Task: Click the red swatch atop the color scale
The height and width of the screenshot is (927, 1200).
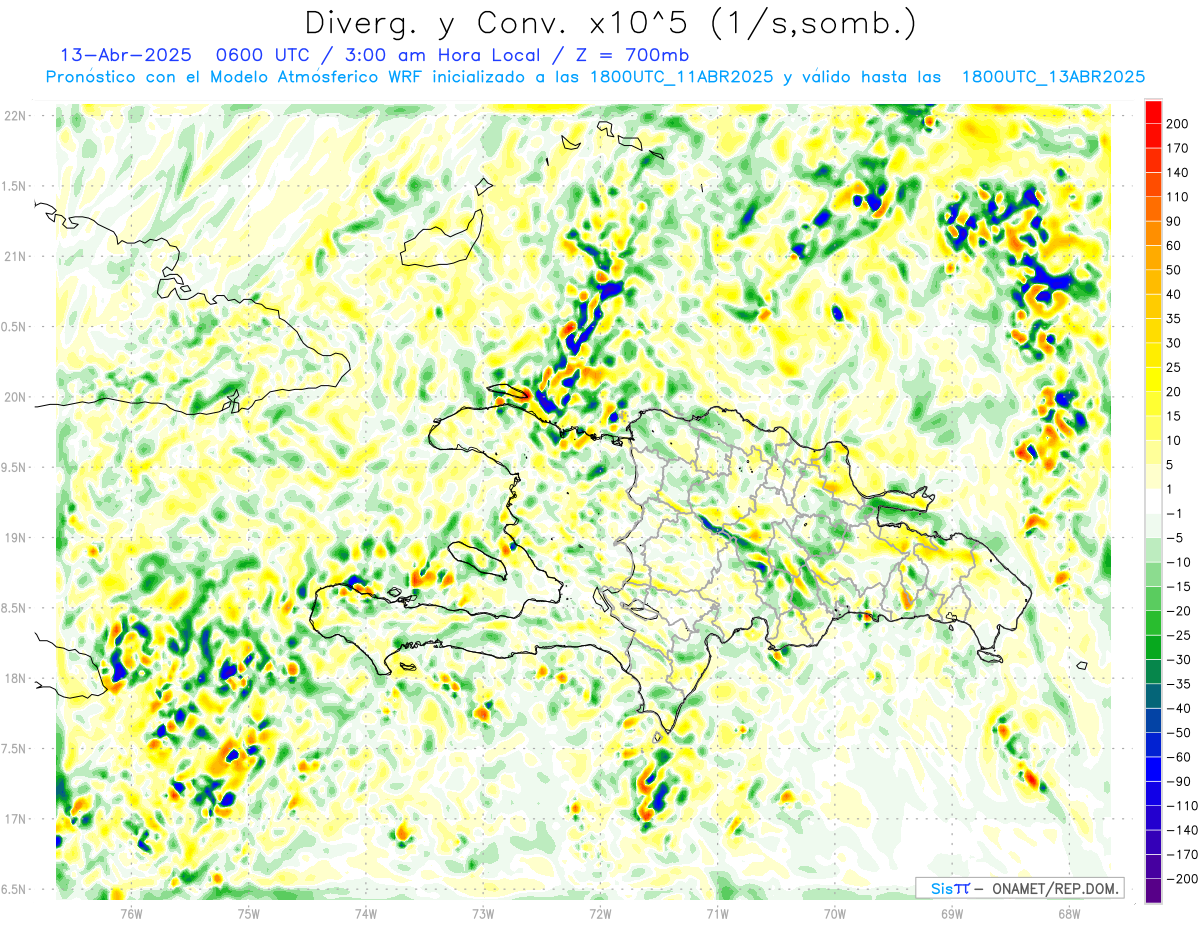Action: [x=1153, y=111]
